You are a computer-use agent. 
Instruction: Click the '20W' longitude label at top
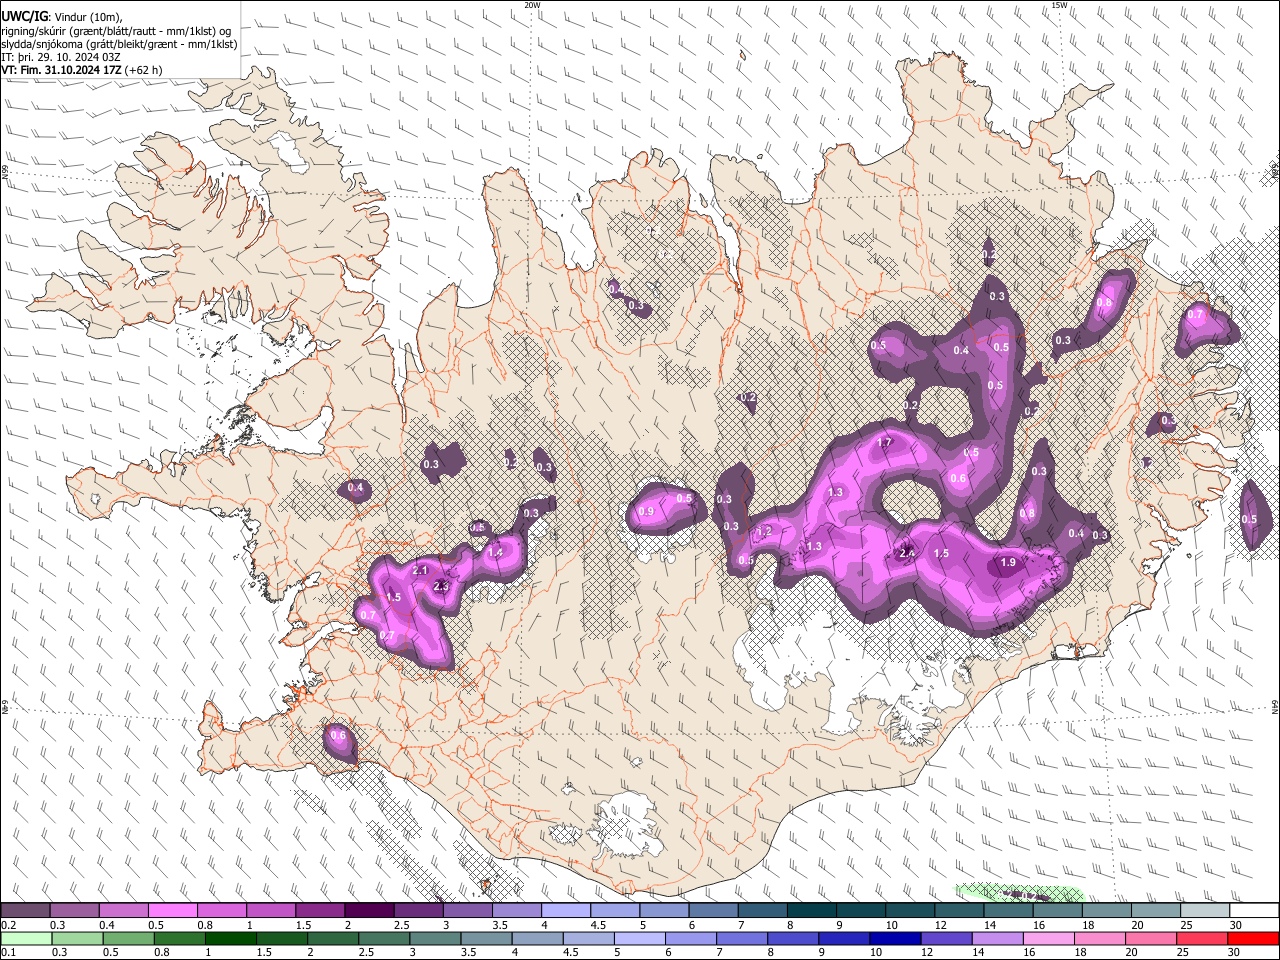click(532, 5)
